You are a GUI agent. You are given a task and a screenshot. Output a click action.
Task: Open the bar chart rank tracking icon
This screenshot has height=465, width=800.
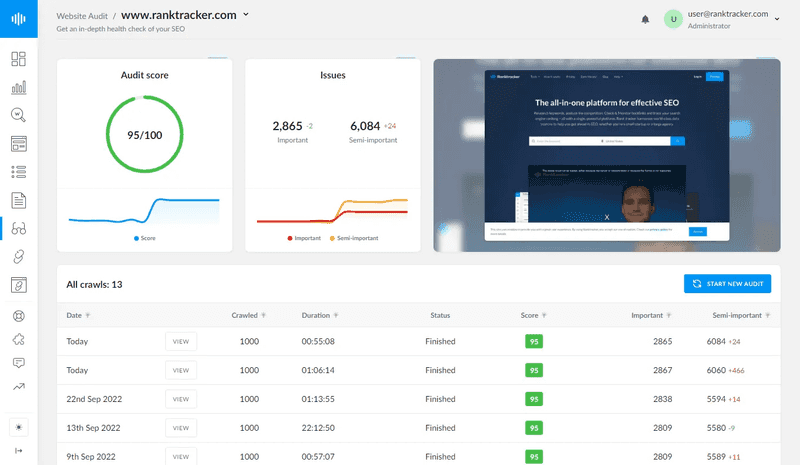[x=18, y=88]
